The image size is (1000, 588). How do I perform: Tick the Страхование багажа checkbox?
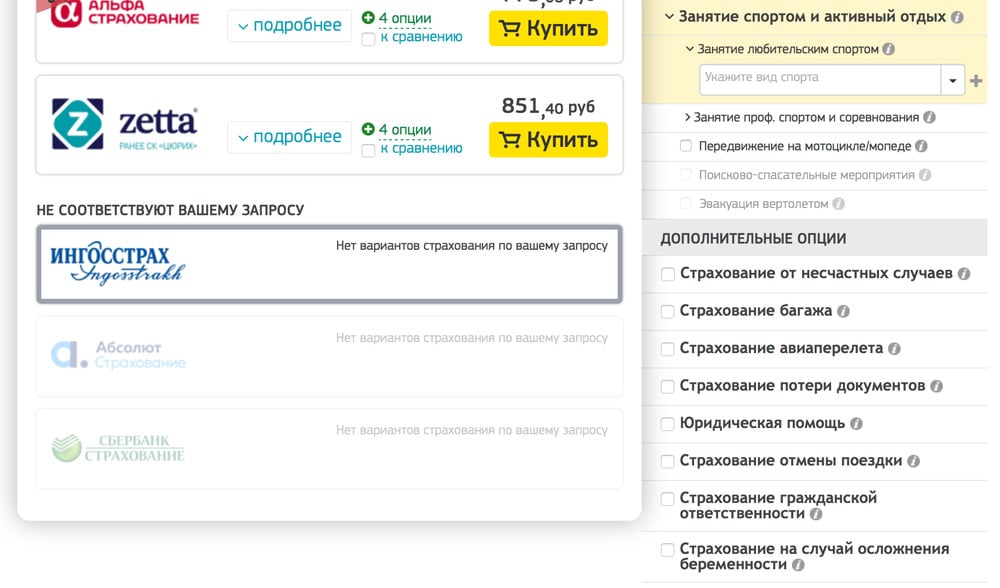click(667, 312)
